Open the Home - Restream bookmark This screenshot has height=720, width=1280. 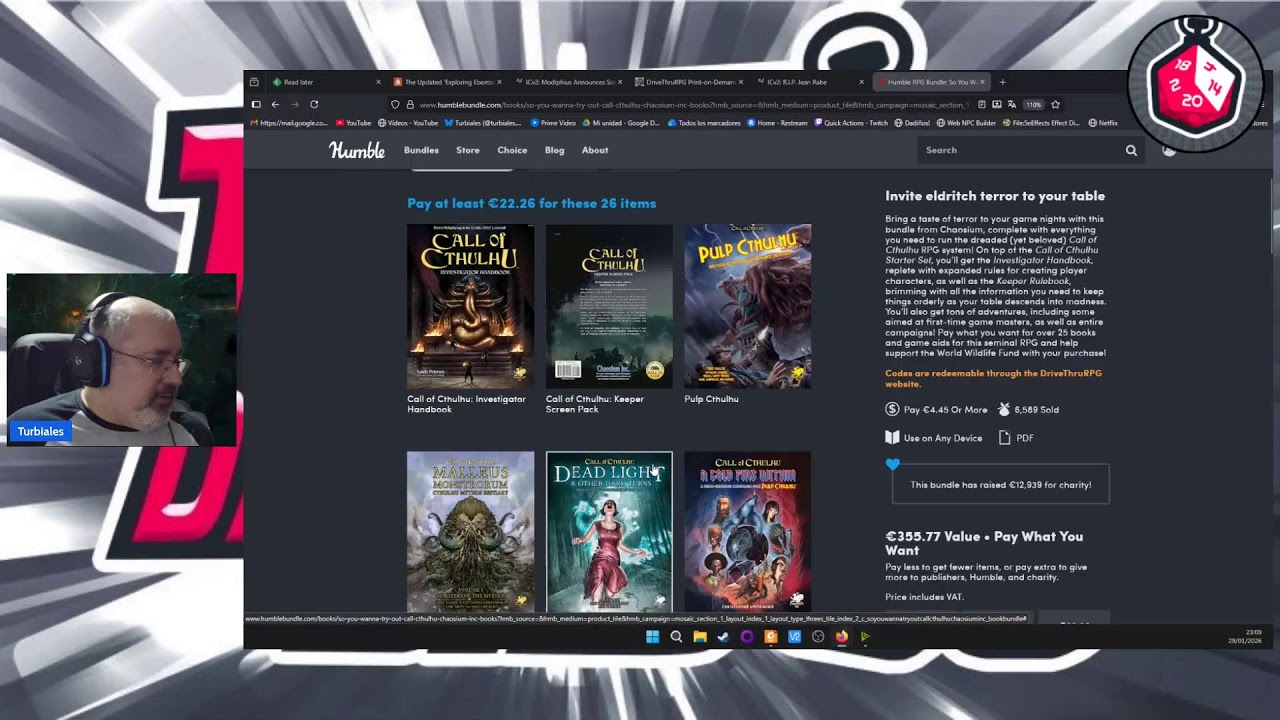point(777,123)
